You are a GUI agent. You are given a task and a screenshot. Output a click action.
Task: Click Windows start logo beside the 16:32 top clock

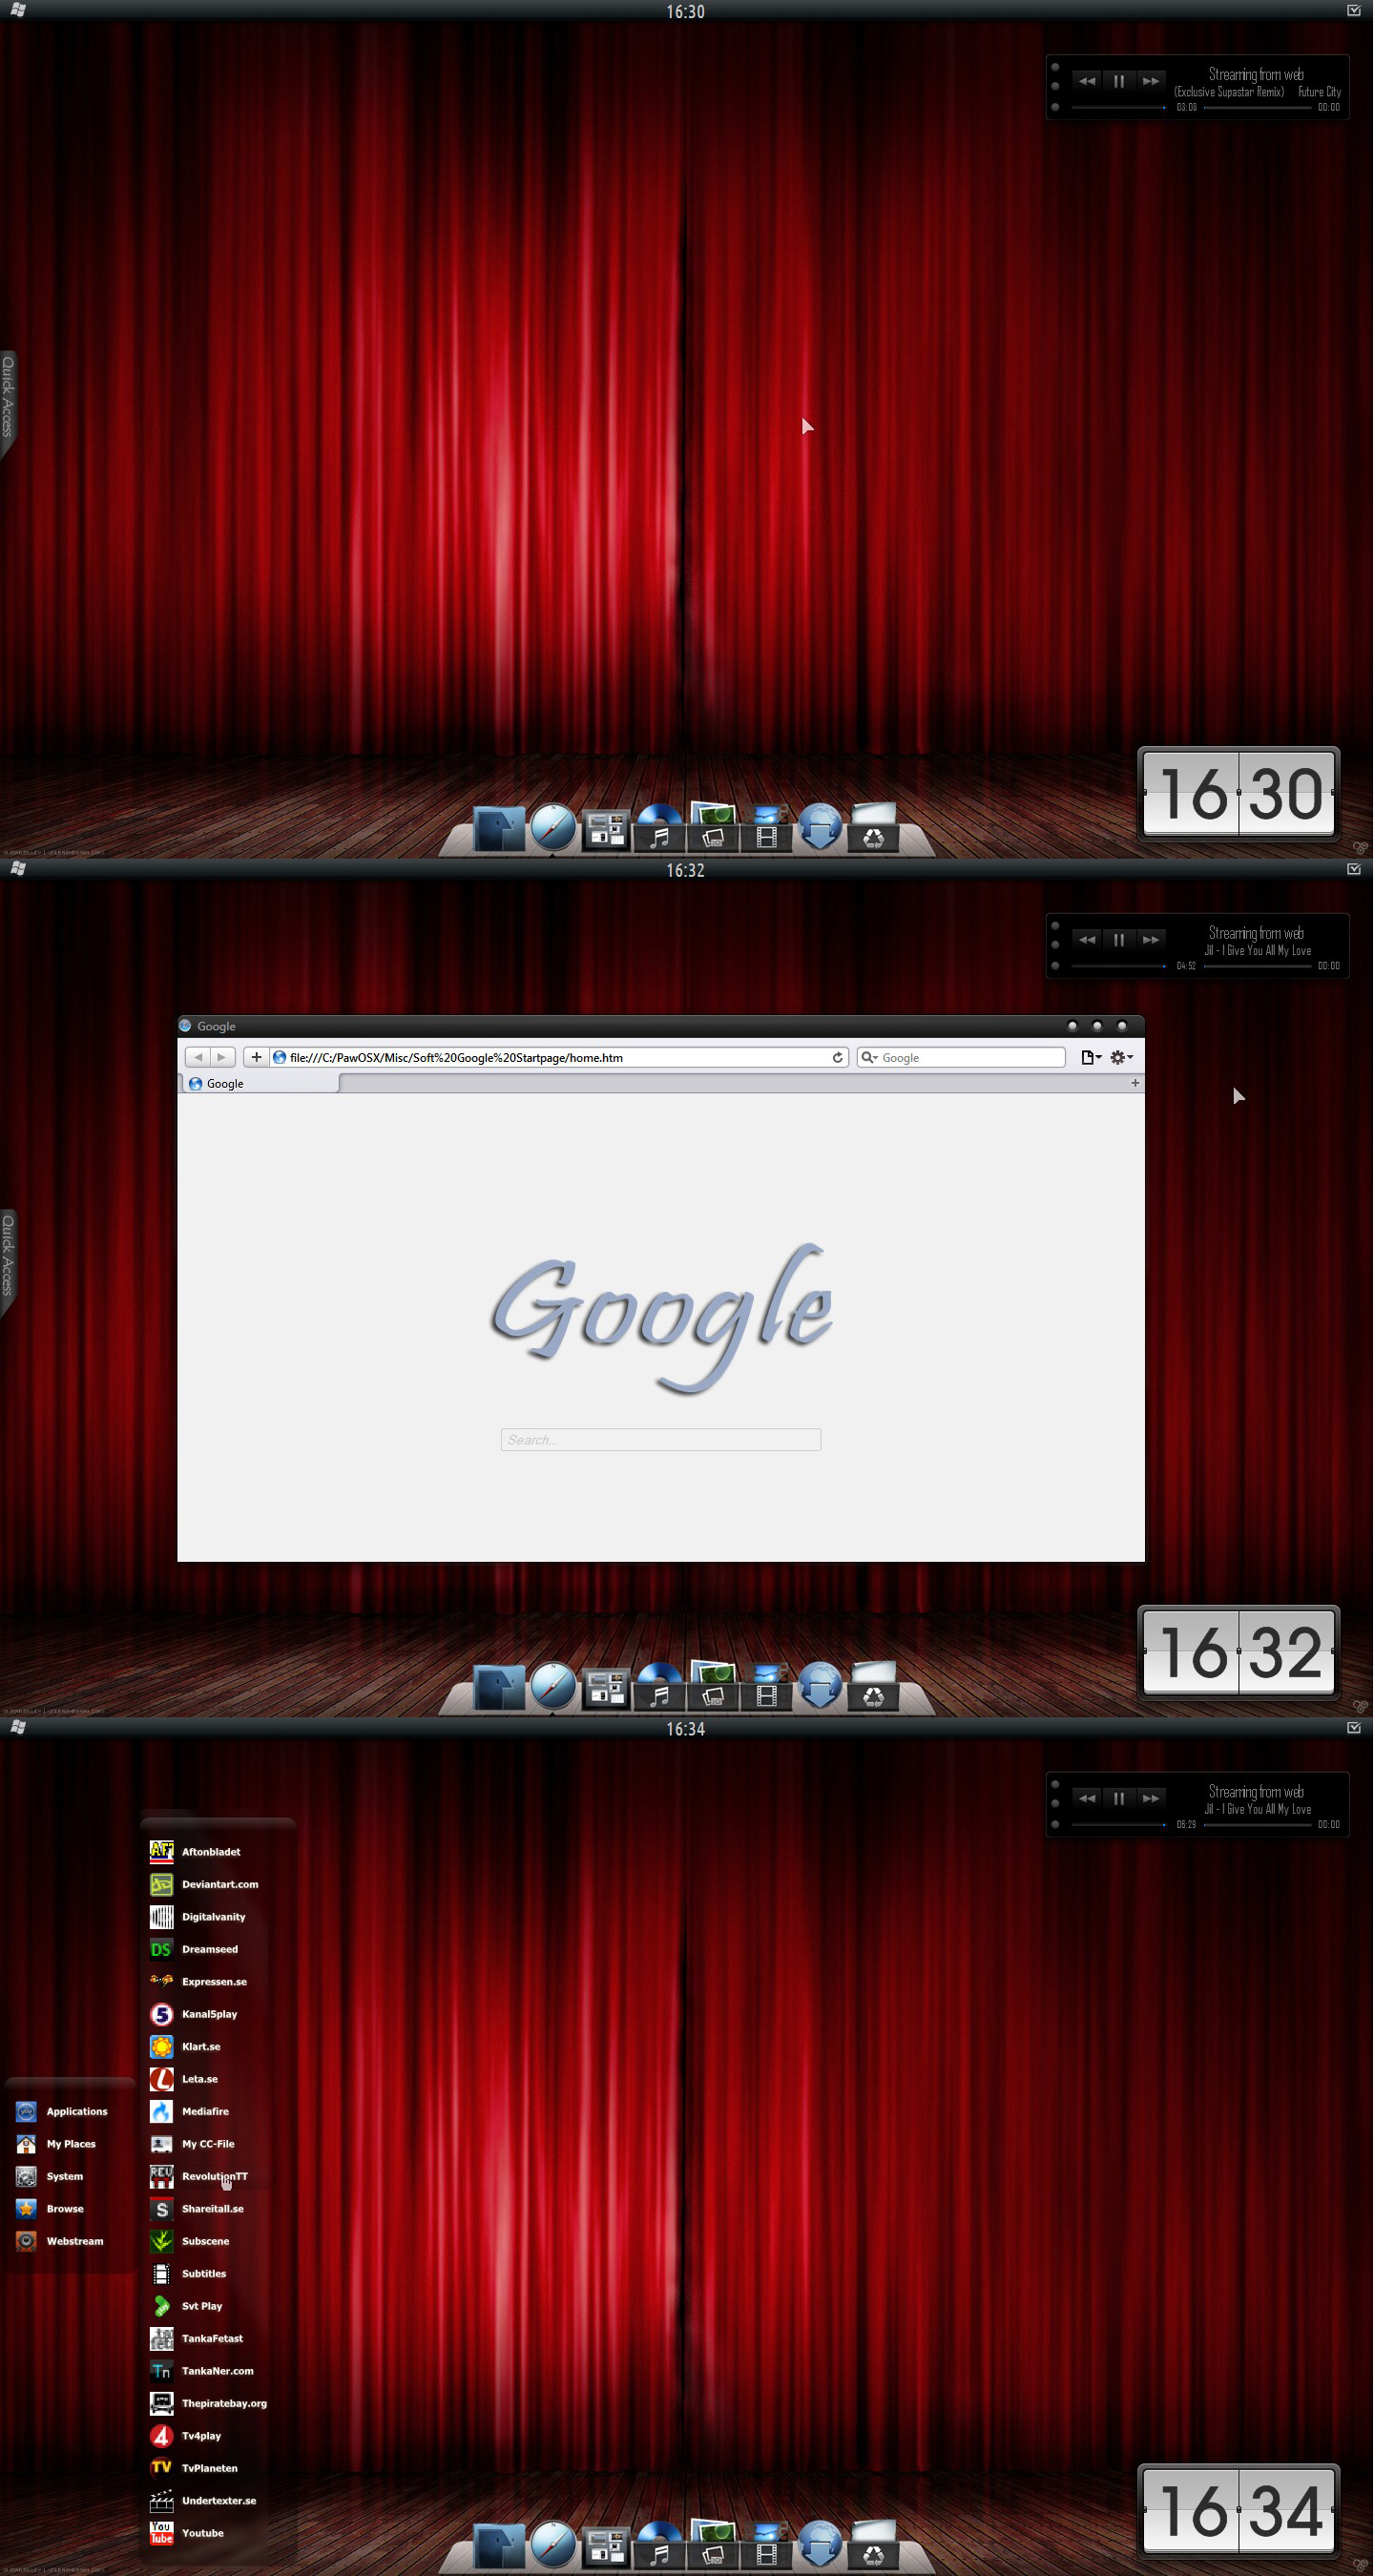(x=18, y=869)
